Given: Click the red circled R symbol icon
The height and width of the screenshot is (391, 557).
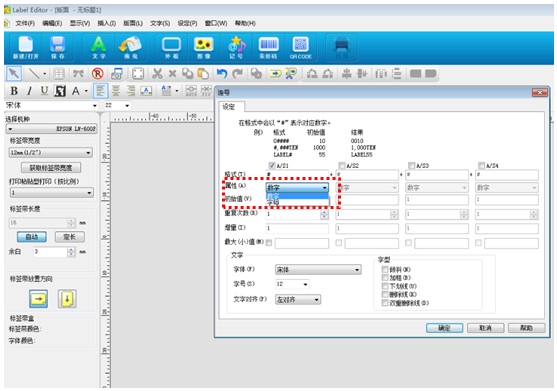Looking at the screenshot, I should [97, 74].
